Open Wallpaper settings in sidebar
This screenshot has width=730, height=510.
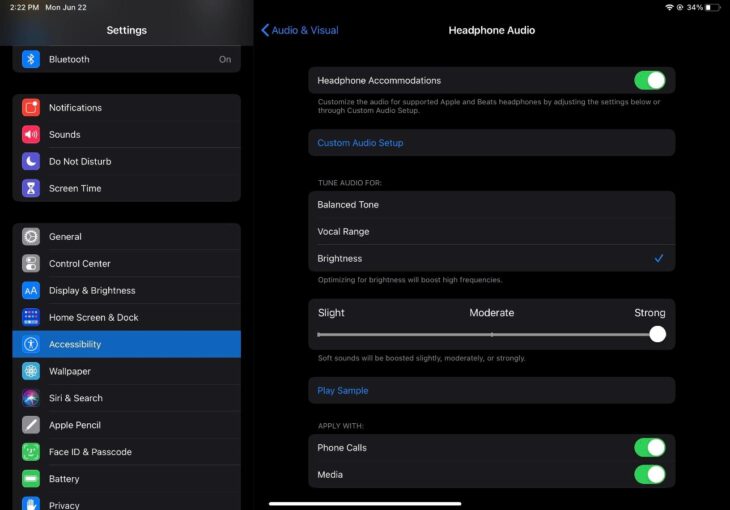(x=70, y=372)
